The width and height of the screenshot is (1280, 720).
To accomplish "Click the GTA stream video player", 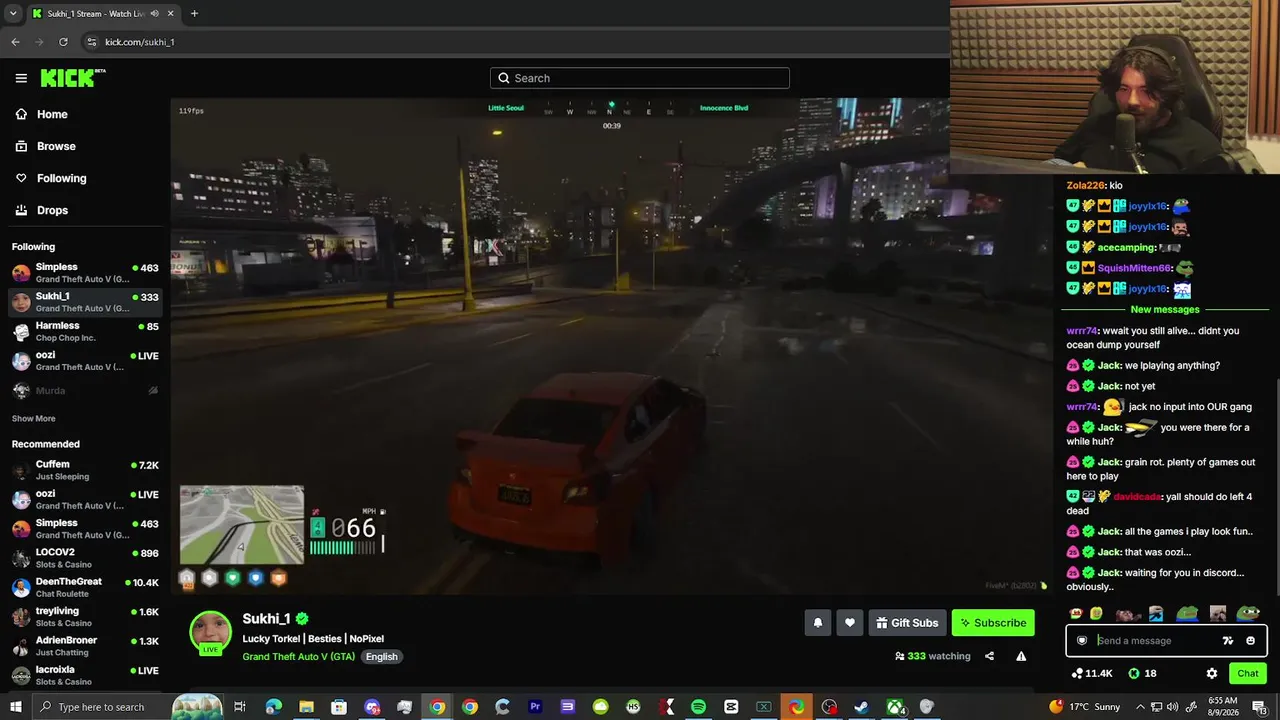I will pyautogui.click(x=610, y=346).
